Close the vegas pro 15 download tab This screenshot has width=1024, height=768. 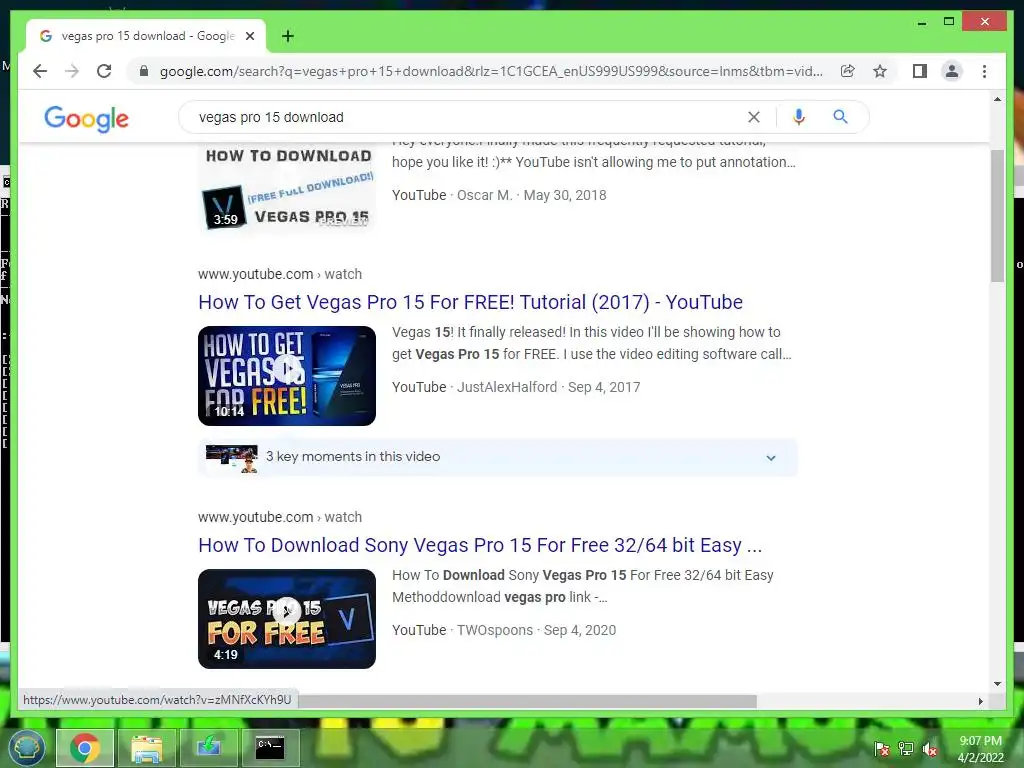pyautogui.click(x=249, y=36)
